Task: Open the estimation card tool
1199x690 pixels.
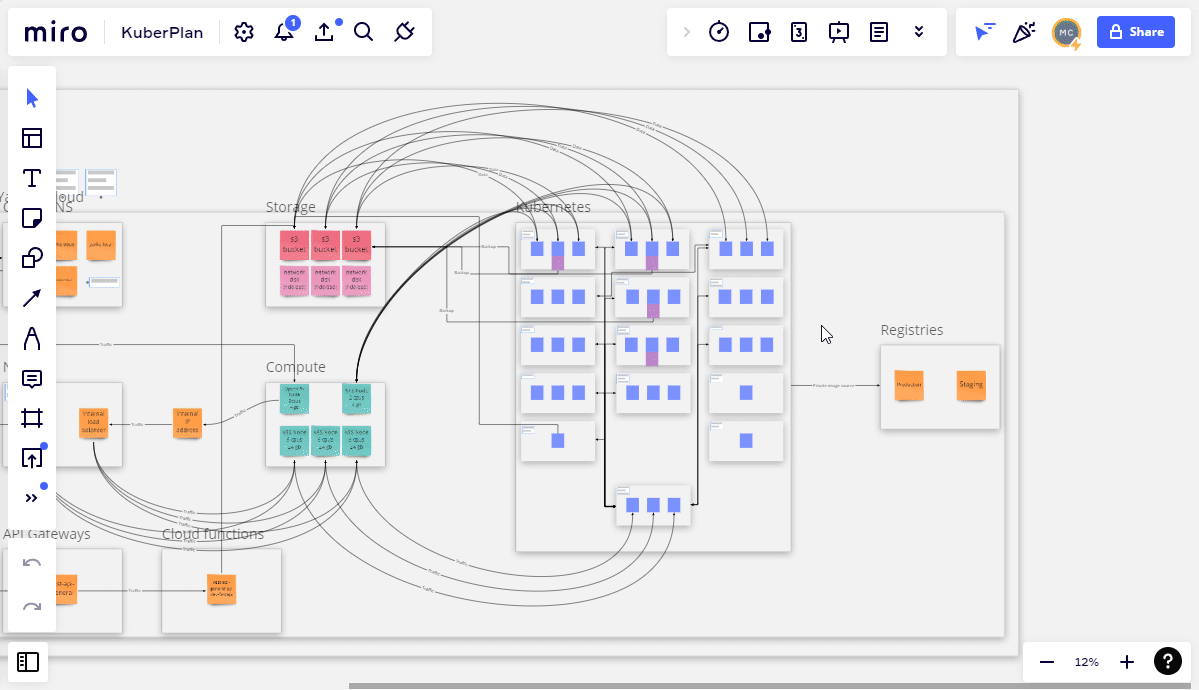Action: tap(799, 32)
